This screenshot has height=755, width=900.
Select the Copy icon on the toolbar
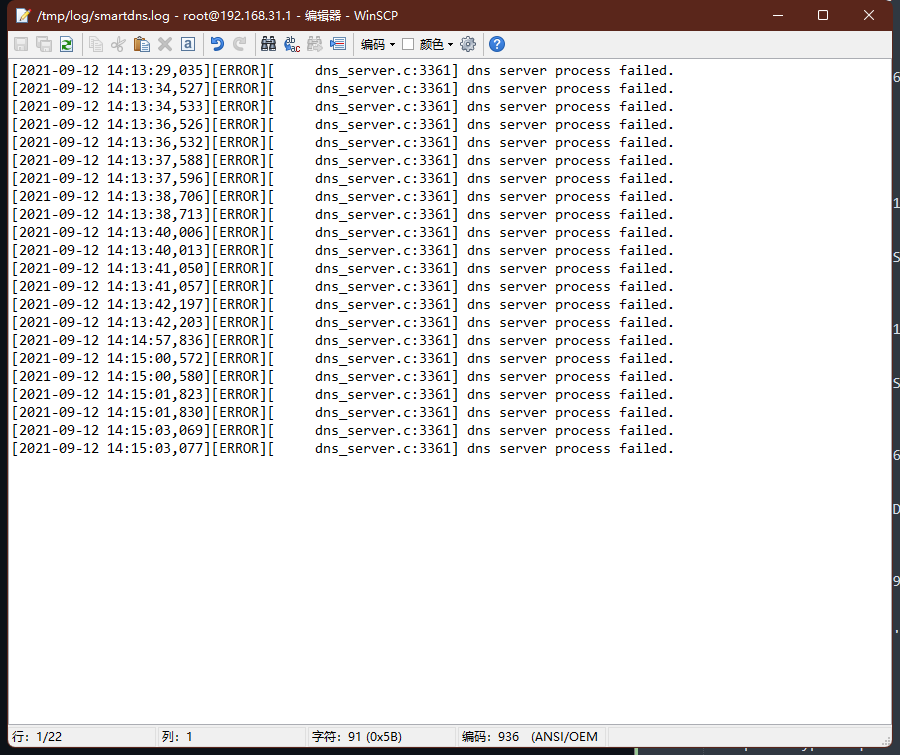(95, 44)
